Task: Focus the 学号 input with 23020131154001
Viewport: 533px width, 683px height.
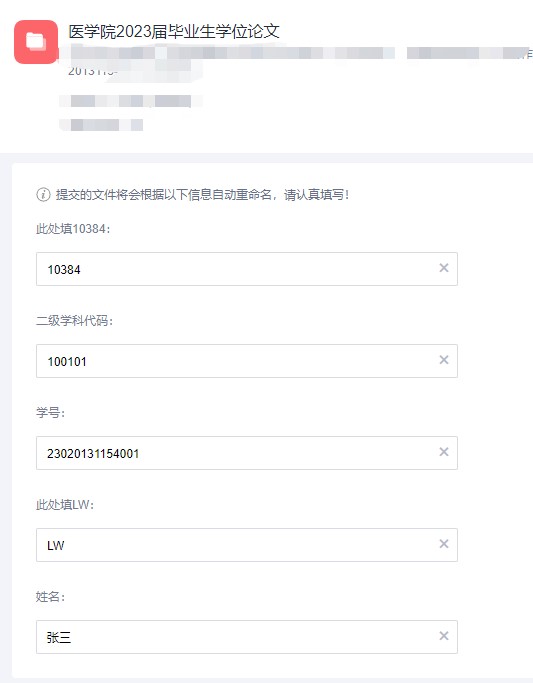Action: [x=246, y=453]
